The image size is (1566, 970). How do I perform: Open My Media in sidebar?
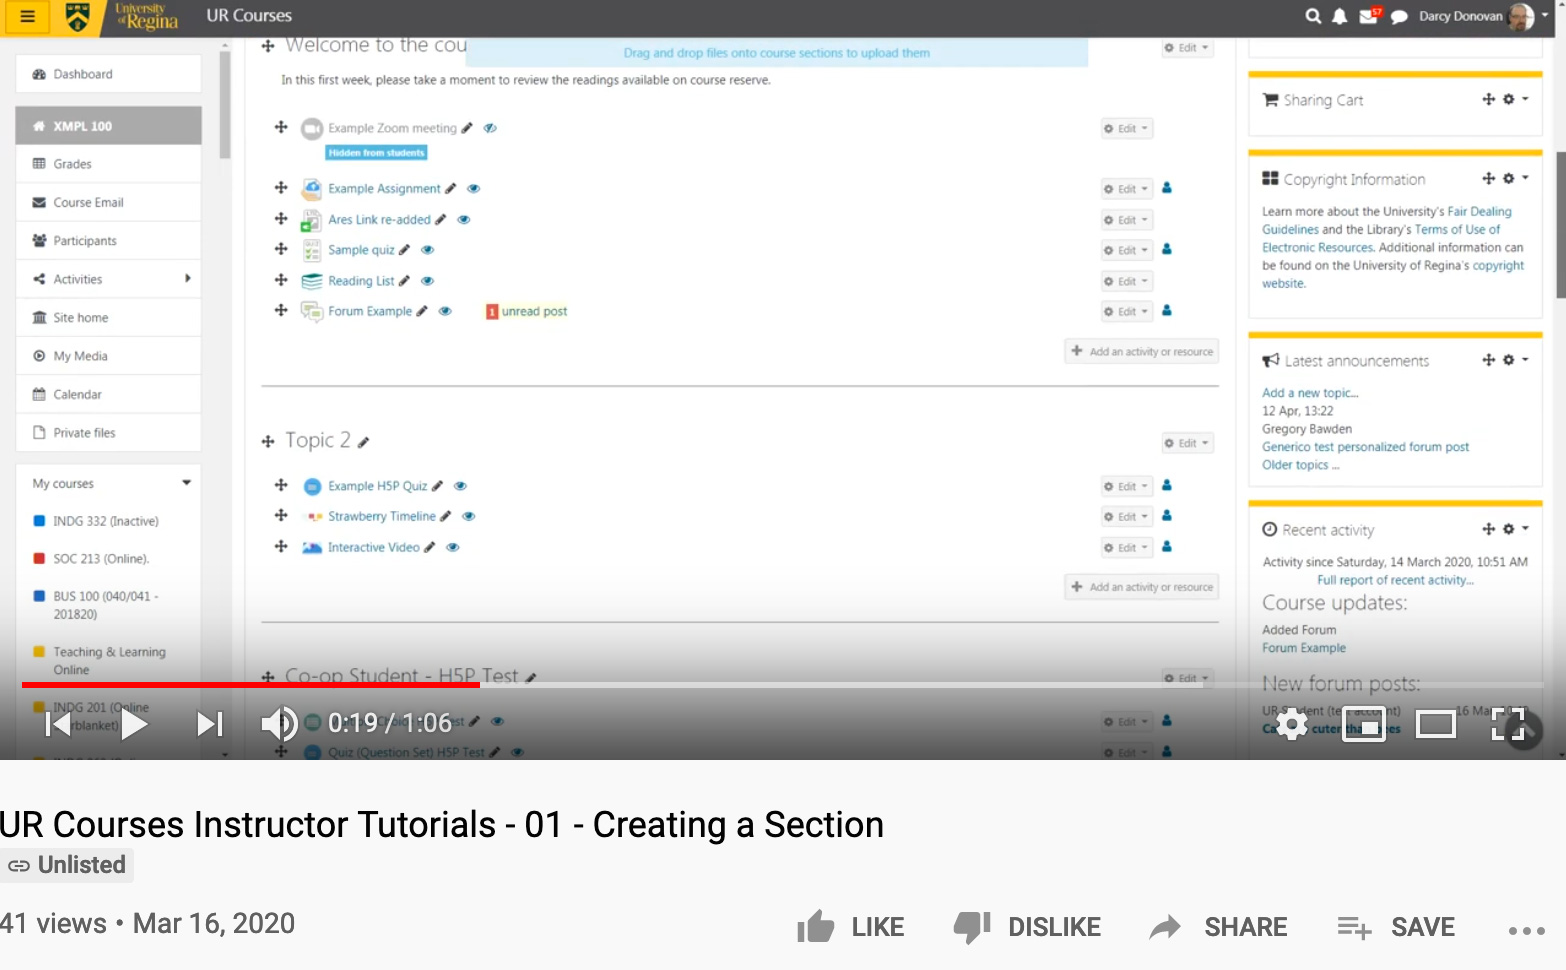[108, 356]
